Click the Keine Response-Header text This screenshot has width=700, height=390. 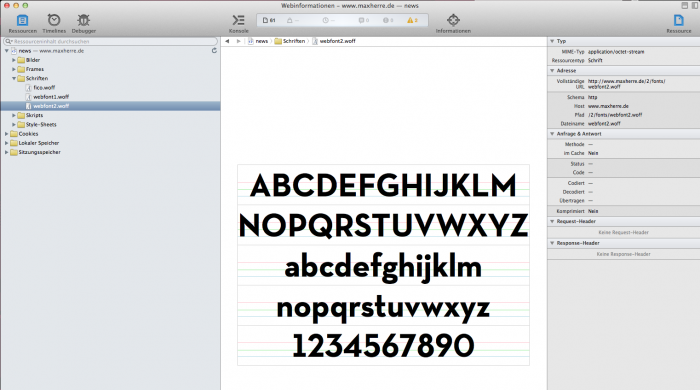(623, 254)
